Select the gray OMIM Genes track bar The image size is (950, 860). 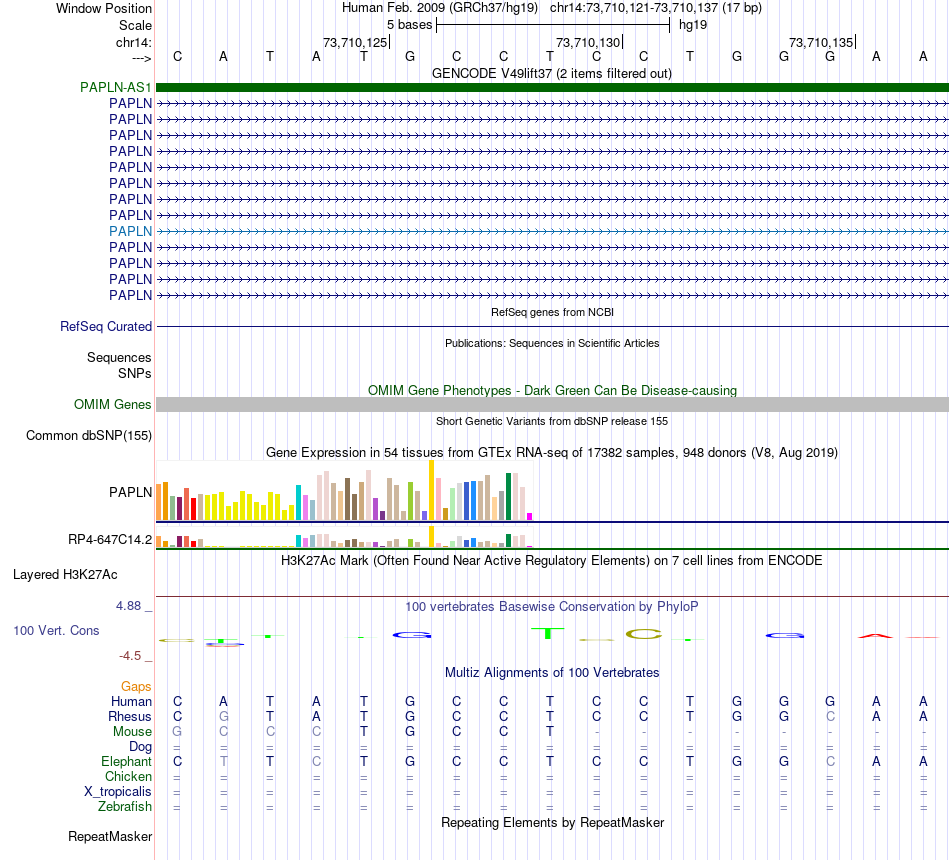click(552, 404)
